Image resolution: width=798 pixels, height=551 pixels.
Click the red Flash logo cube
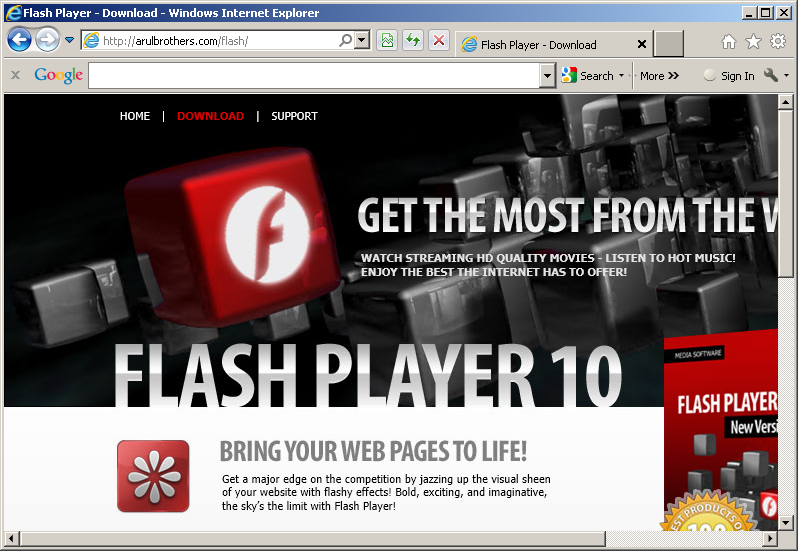(234, 237)
